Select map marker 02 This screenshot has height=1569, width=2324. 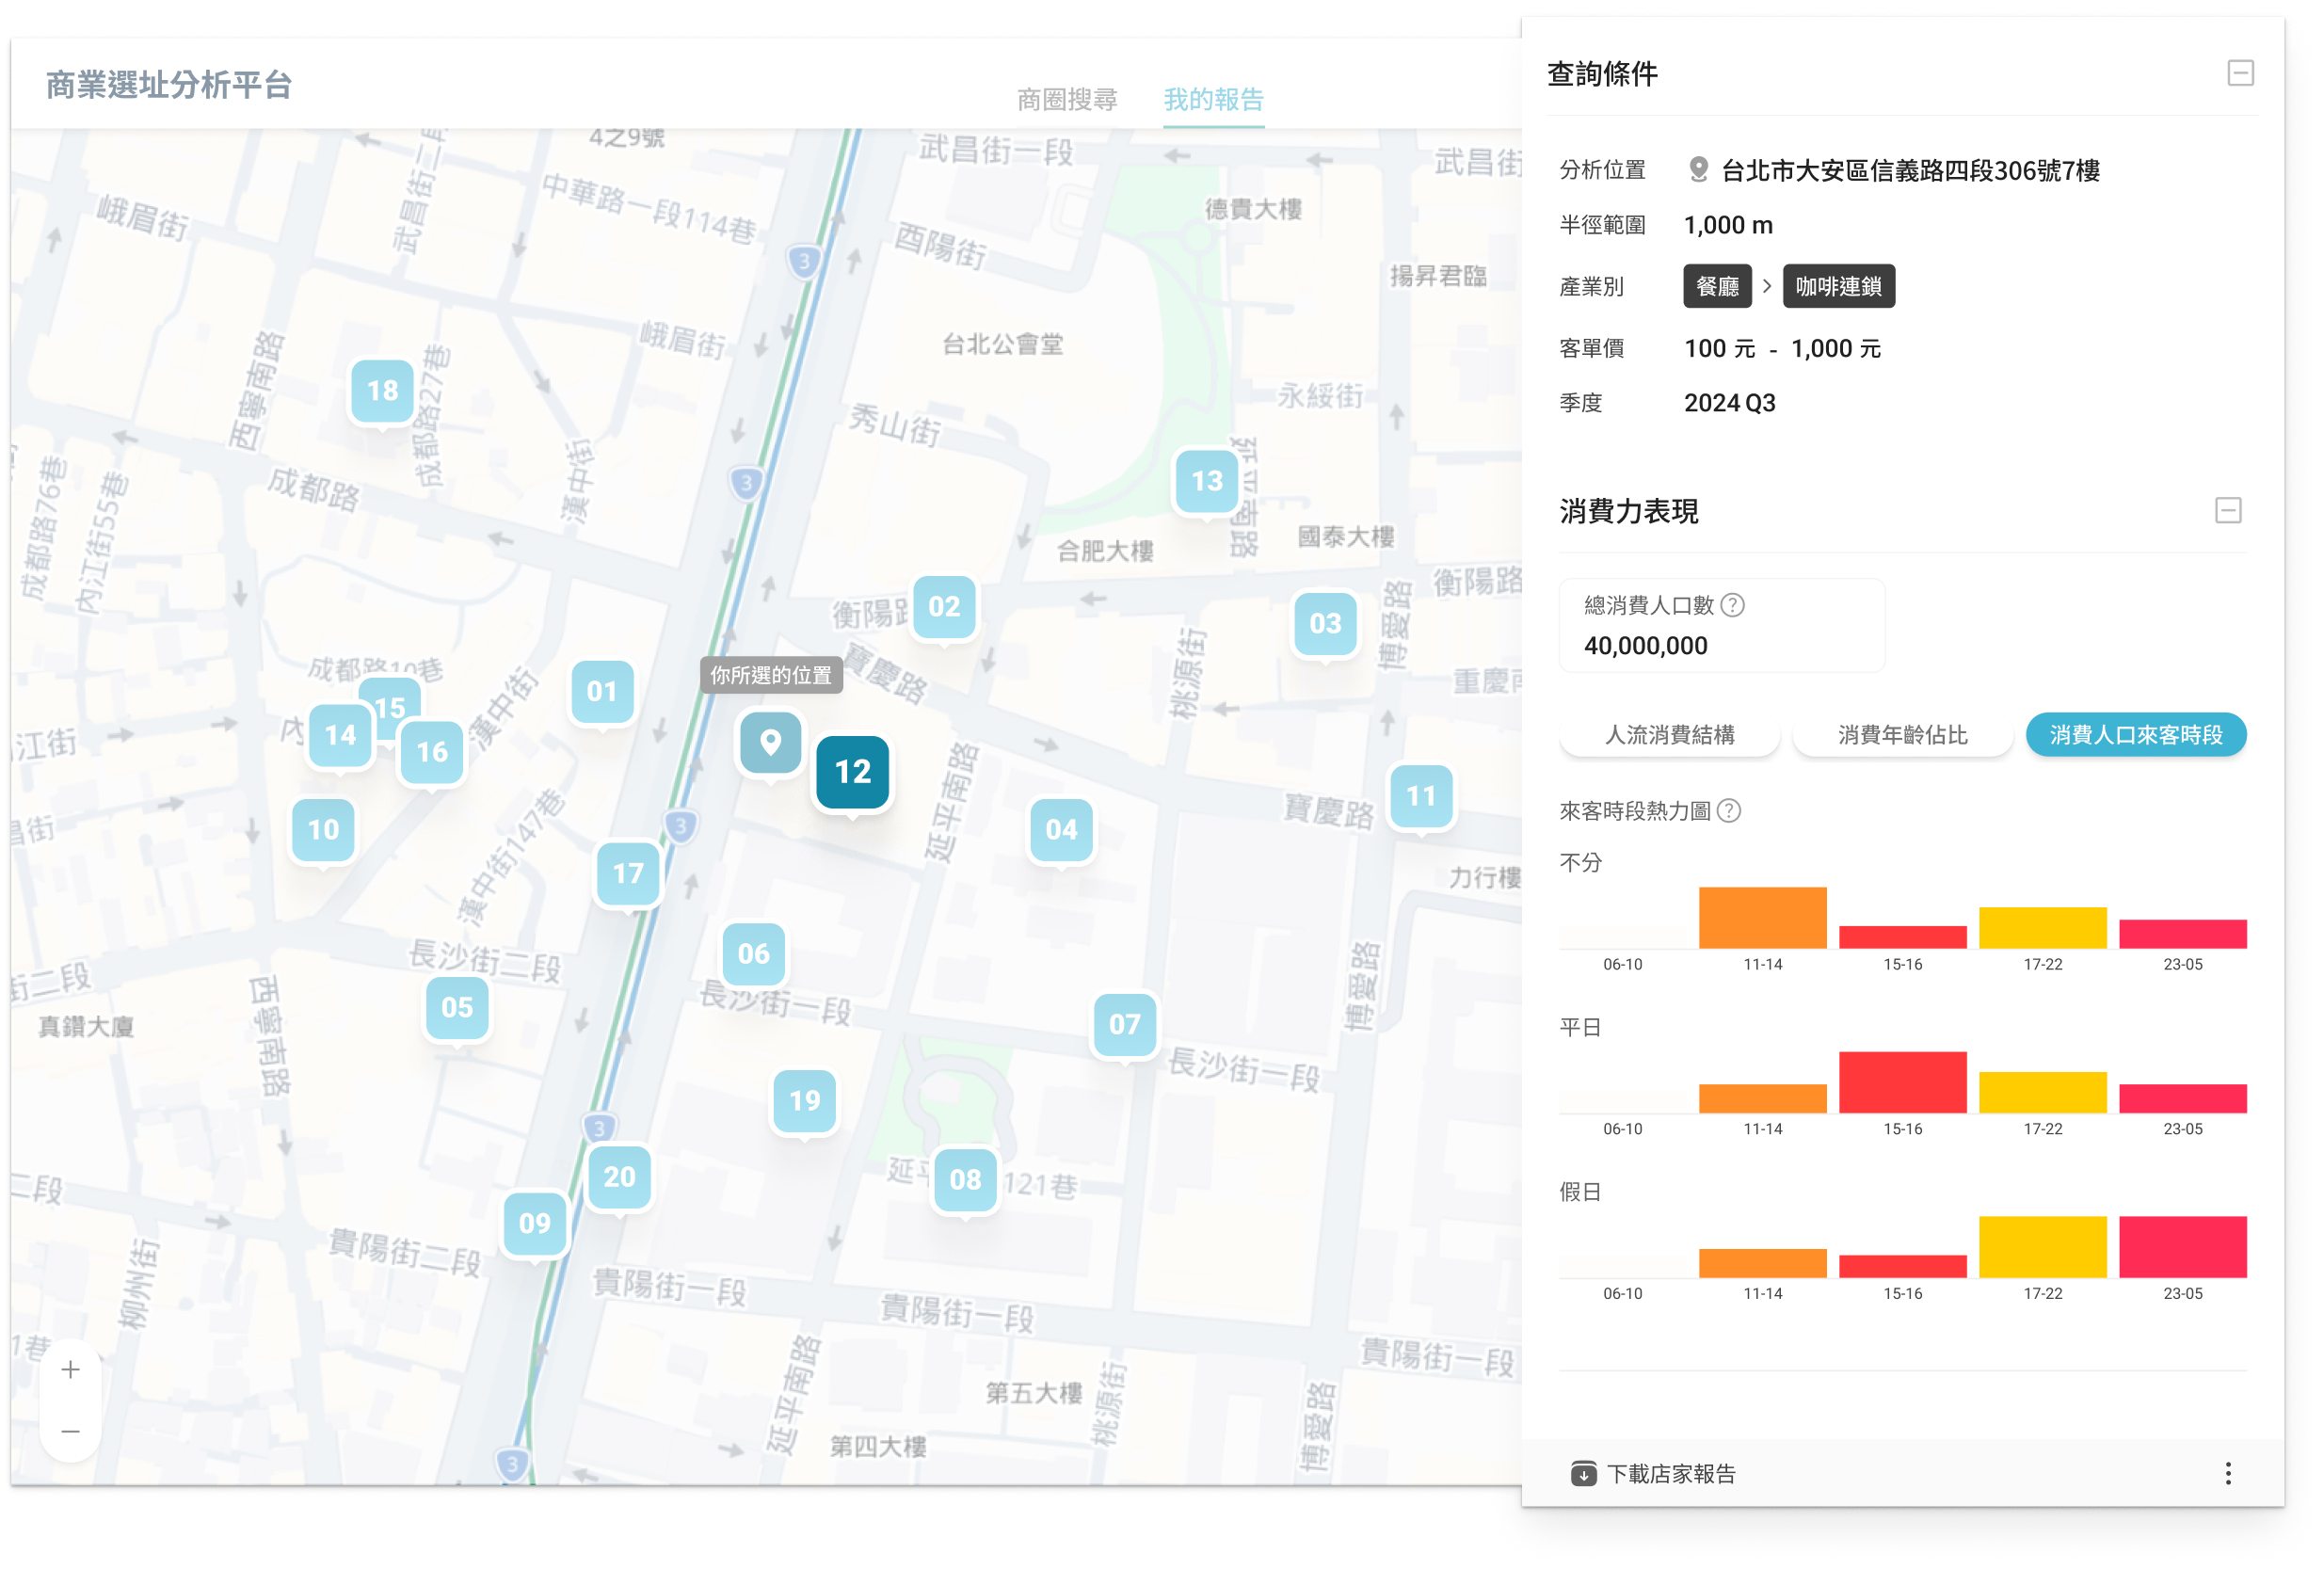(944, 607)
